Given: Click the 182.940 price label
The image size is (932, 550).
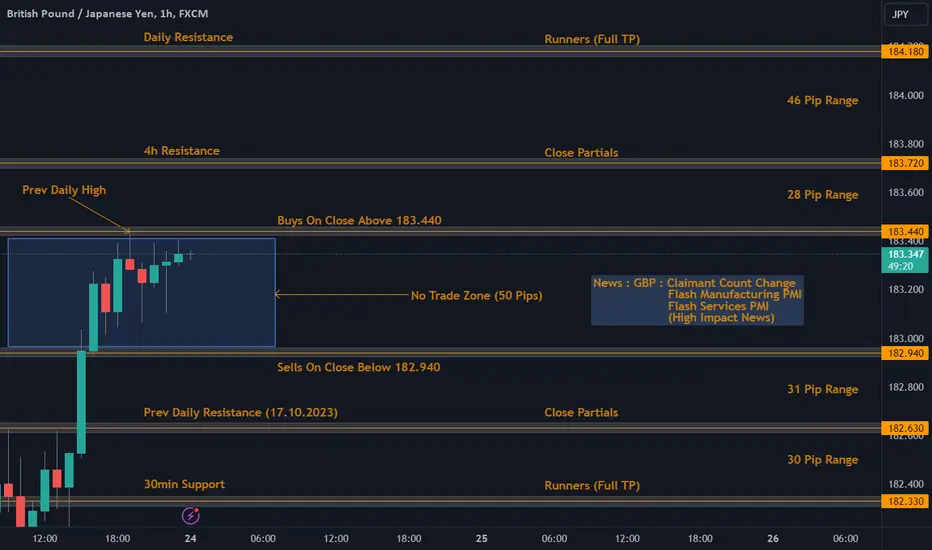Looking at the screenshot, I should click(x=905, y=353).
